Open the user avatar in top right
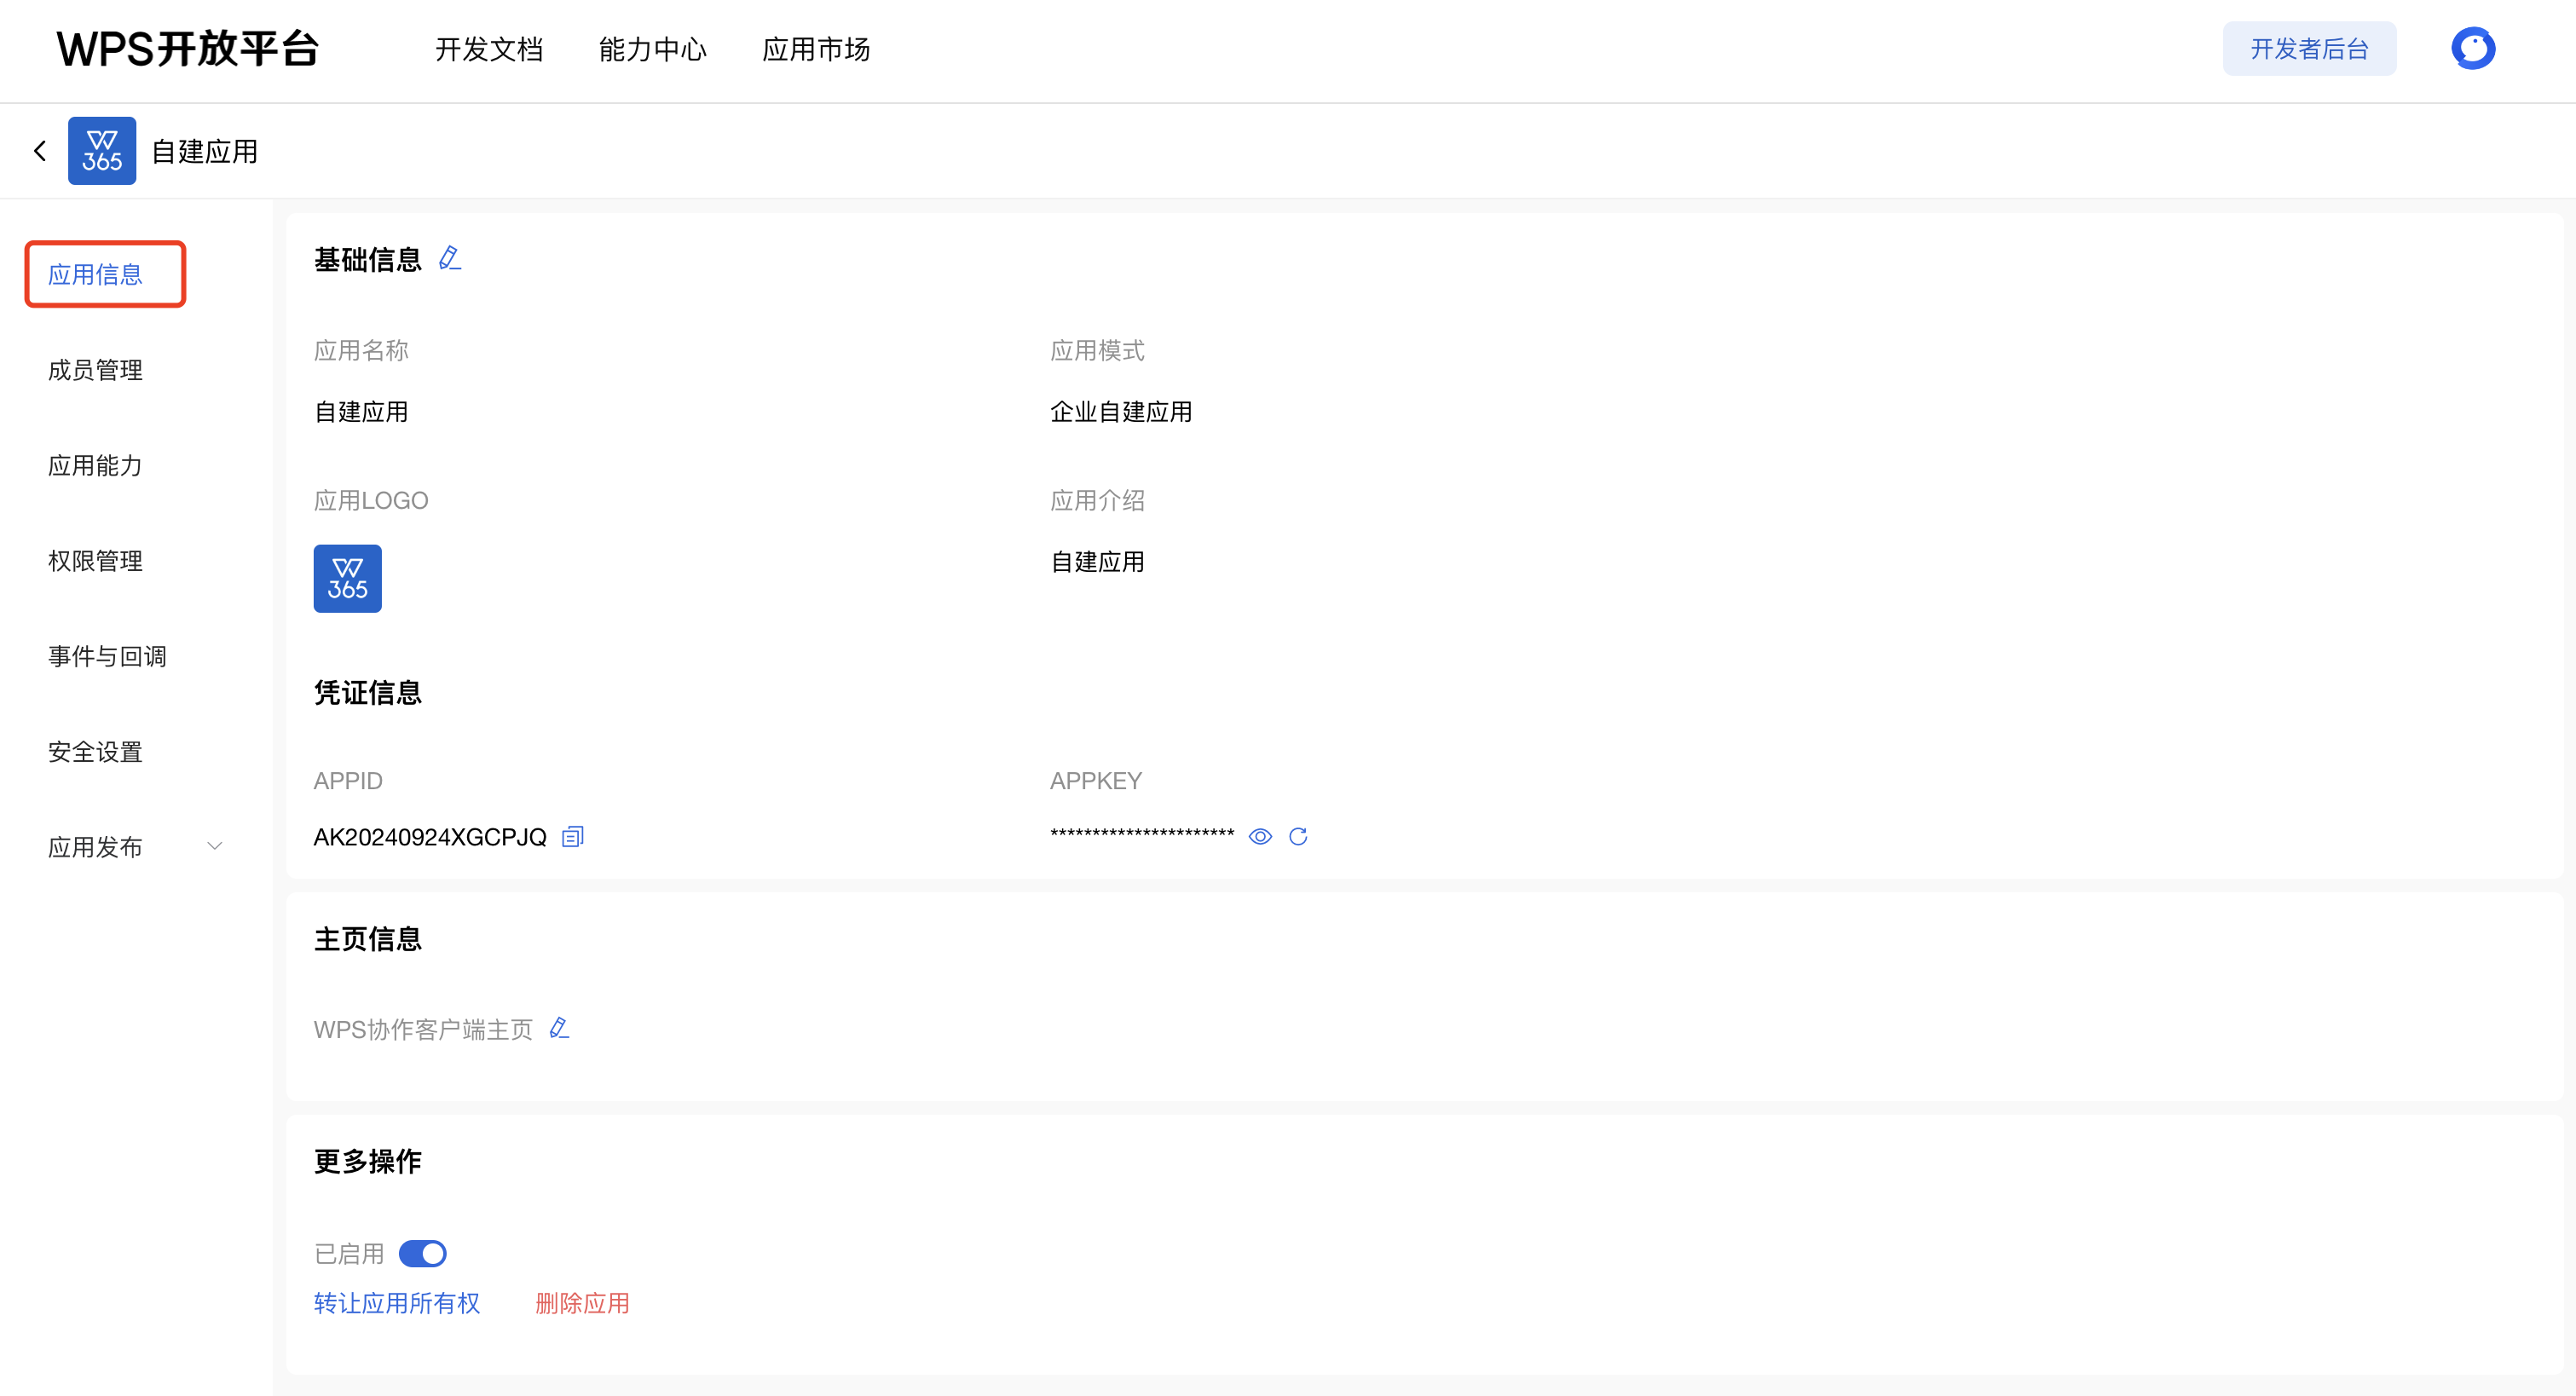This screenshot has height=1396, width=2576. pyautogui.click(x=2473, y=49)
